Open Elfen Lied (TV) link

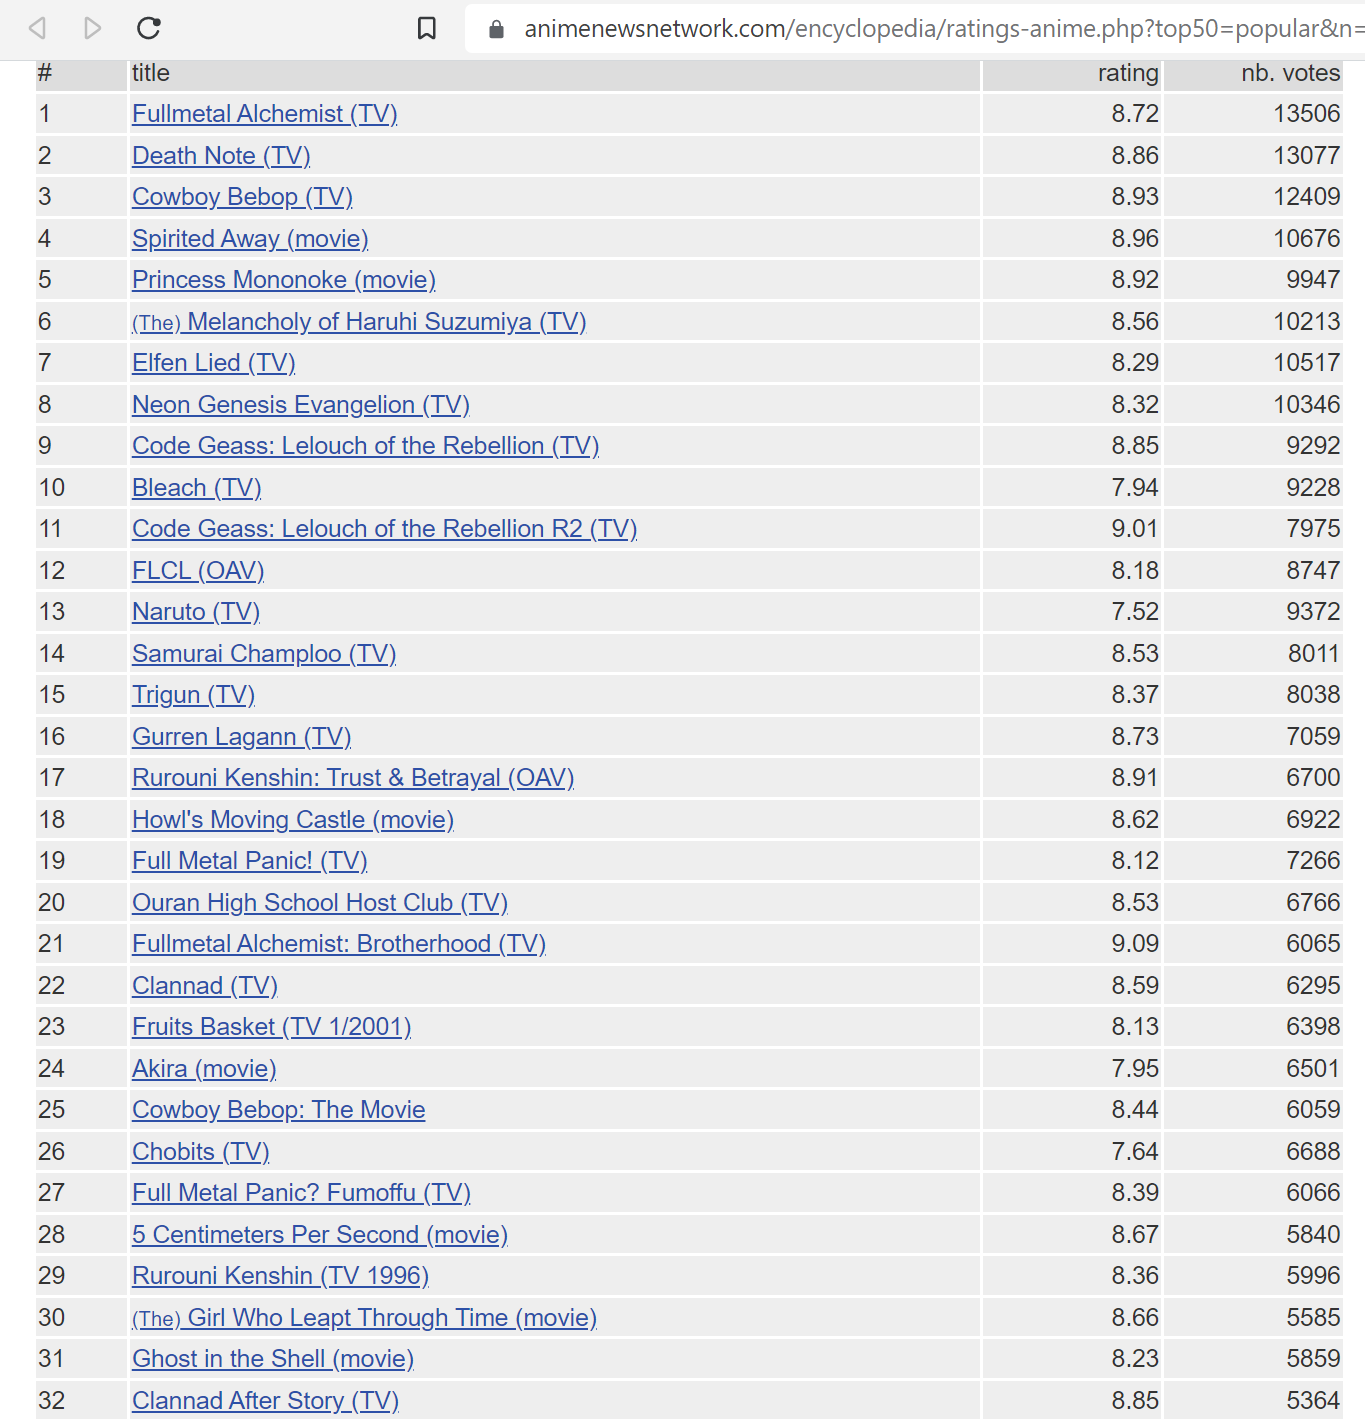tap(214, 363)
